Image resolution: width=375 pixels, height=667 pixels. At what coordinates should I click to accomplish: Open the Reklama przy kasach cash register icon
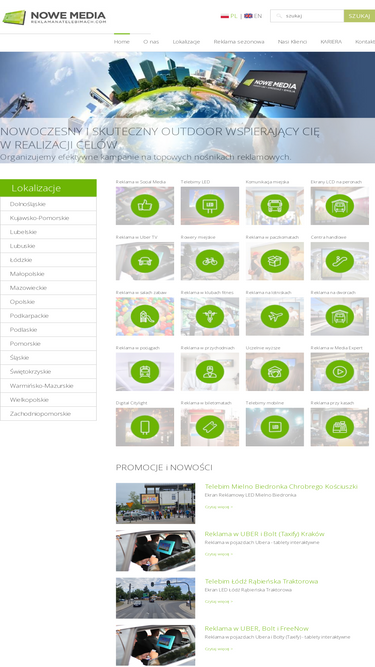(x=340, y=427)
